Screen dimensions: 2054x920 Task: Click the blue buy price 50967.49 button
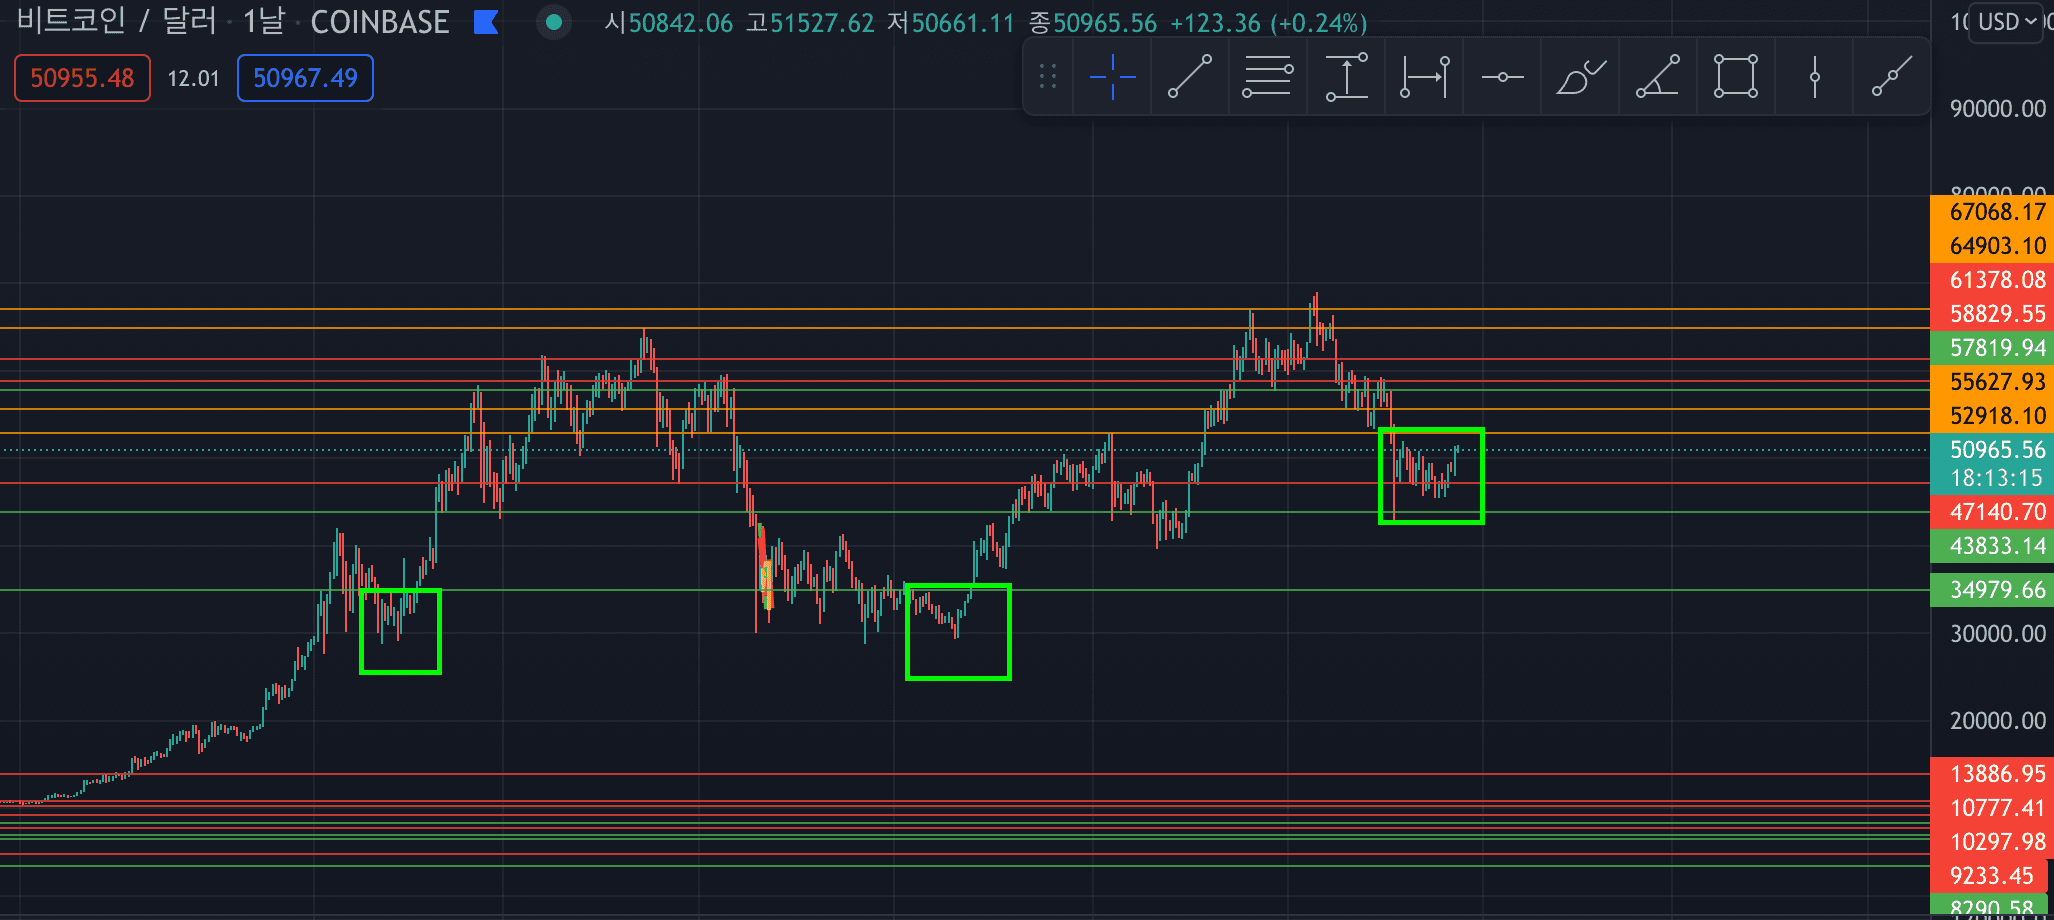[305, 78]
